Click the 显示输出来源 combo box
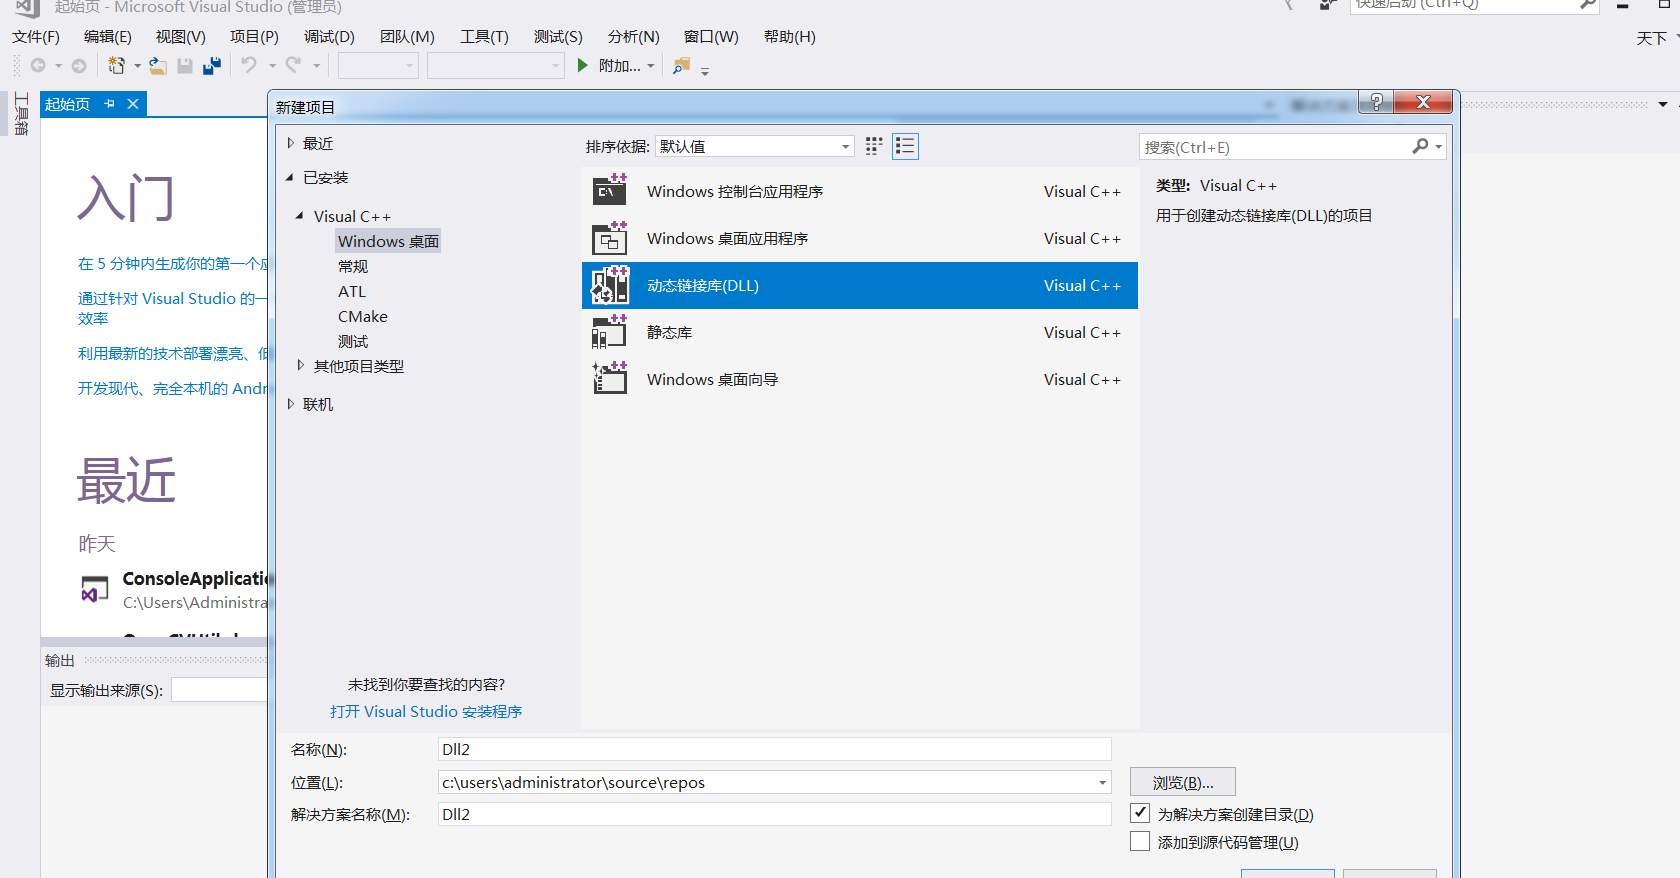The image size is (1680, 878). pos(219,690)
